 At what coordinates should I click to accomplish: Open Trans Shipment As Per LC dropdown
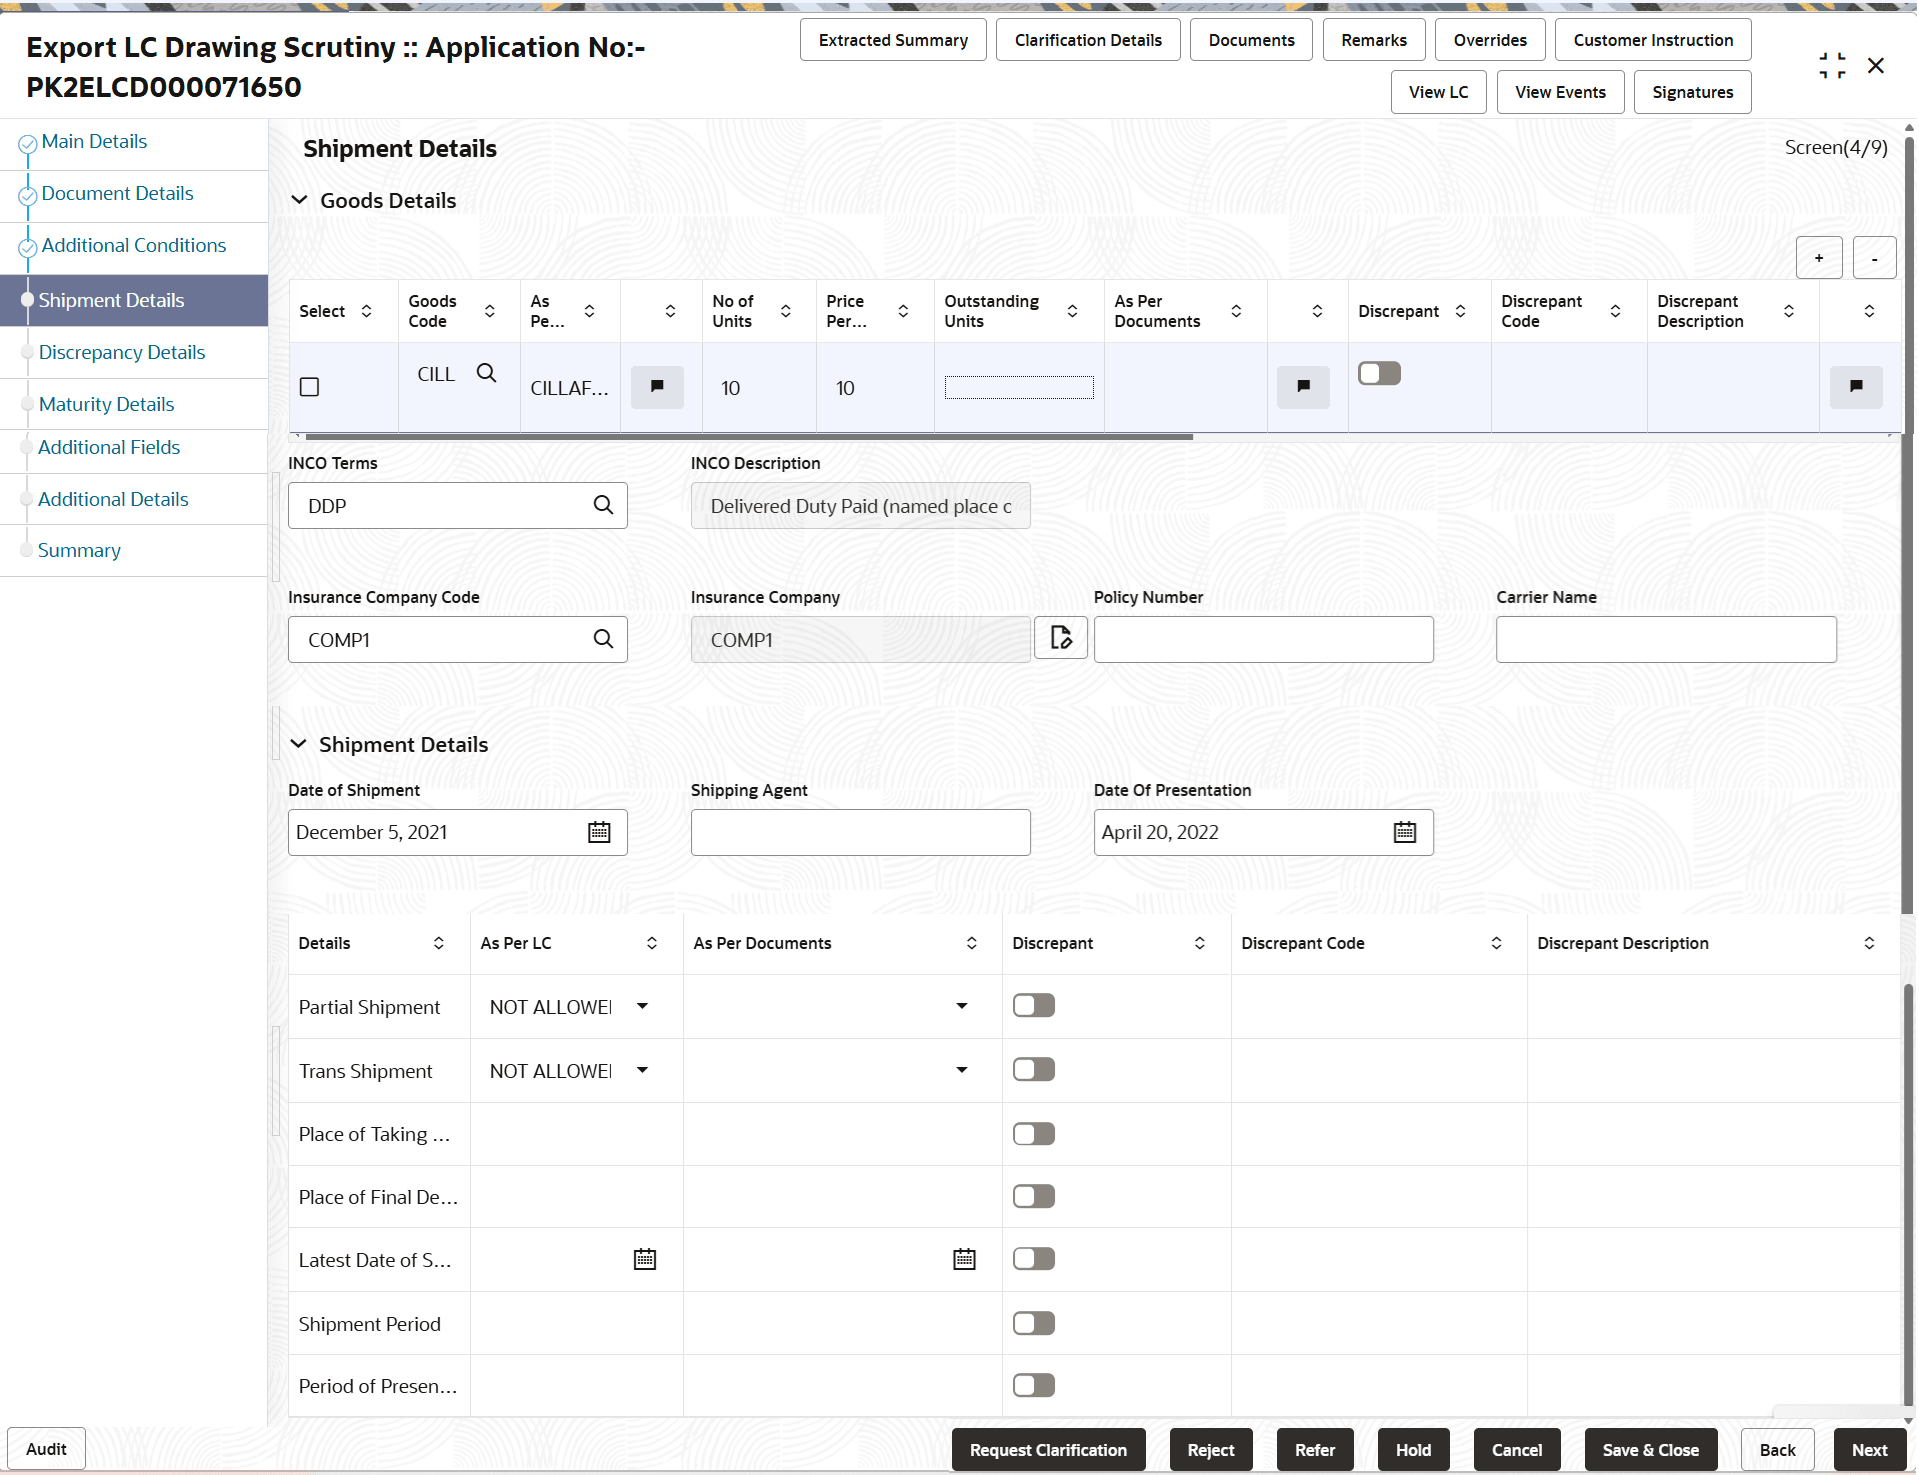click(x=643, y=1070)
